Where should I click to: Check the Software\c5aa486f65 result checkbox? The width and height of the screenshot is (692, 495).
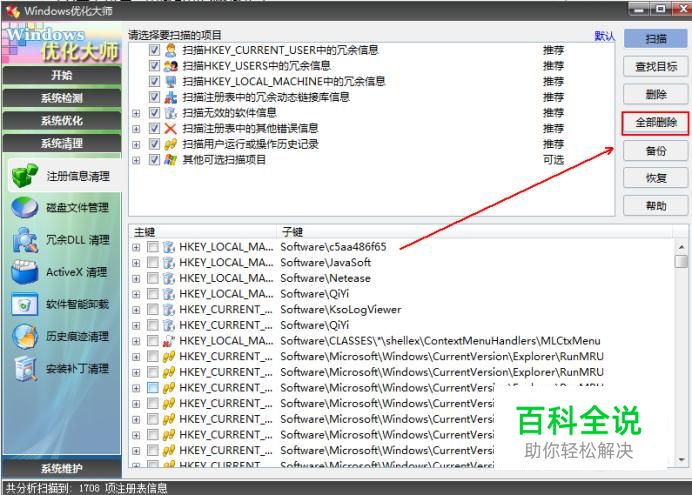click(153, 247)
